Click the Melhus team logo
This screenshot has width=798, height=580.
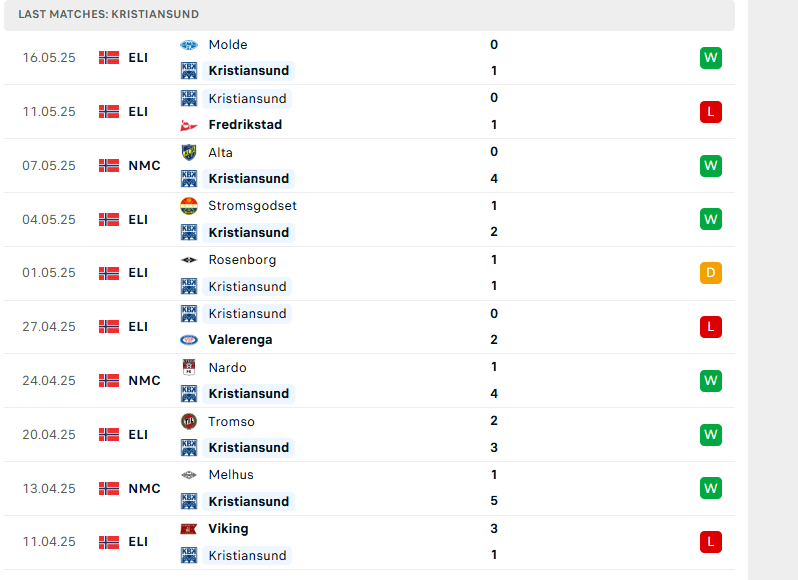point(189,475)
